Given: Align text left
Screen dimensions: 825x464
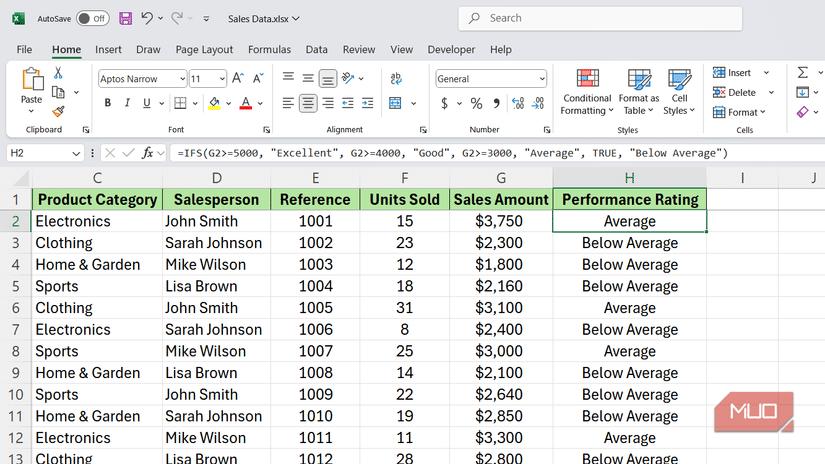Looking at the screenshot, I should 288,103.
